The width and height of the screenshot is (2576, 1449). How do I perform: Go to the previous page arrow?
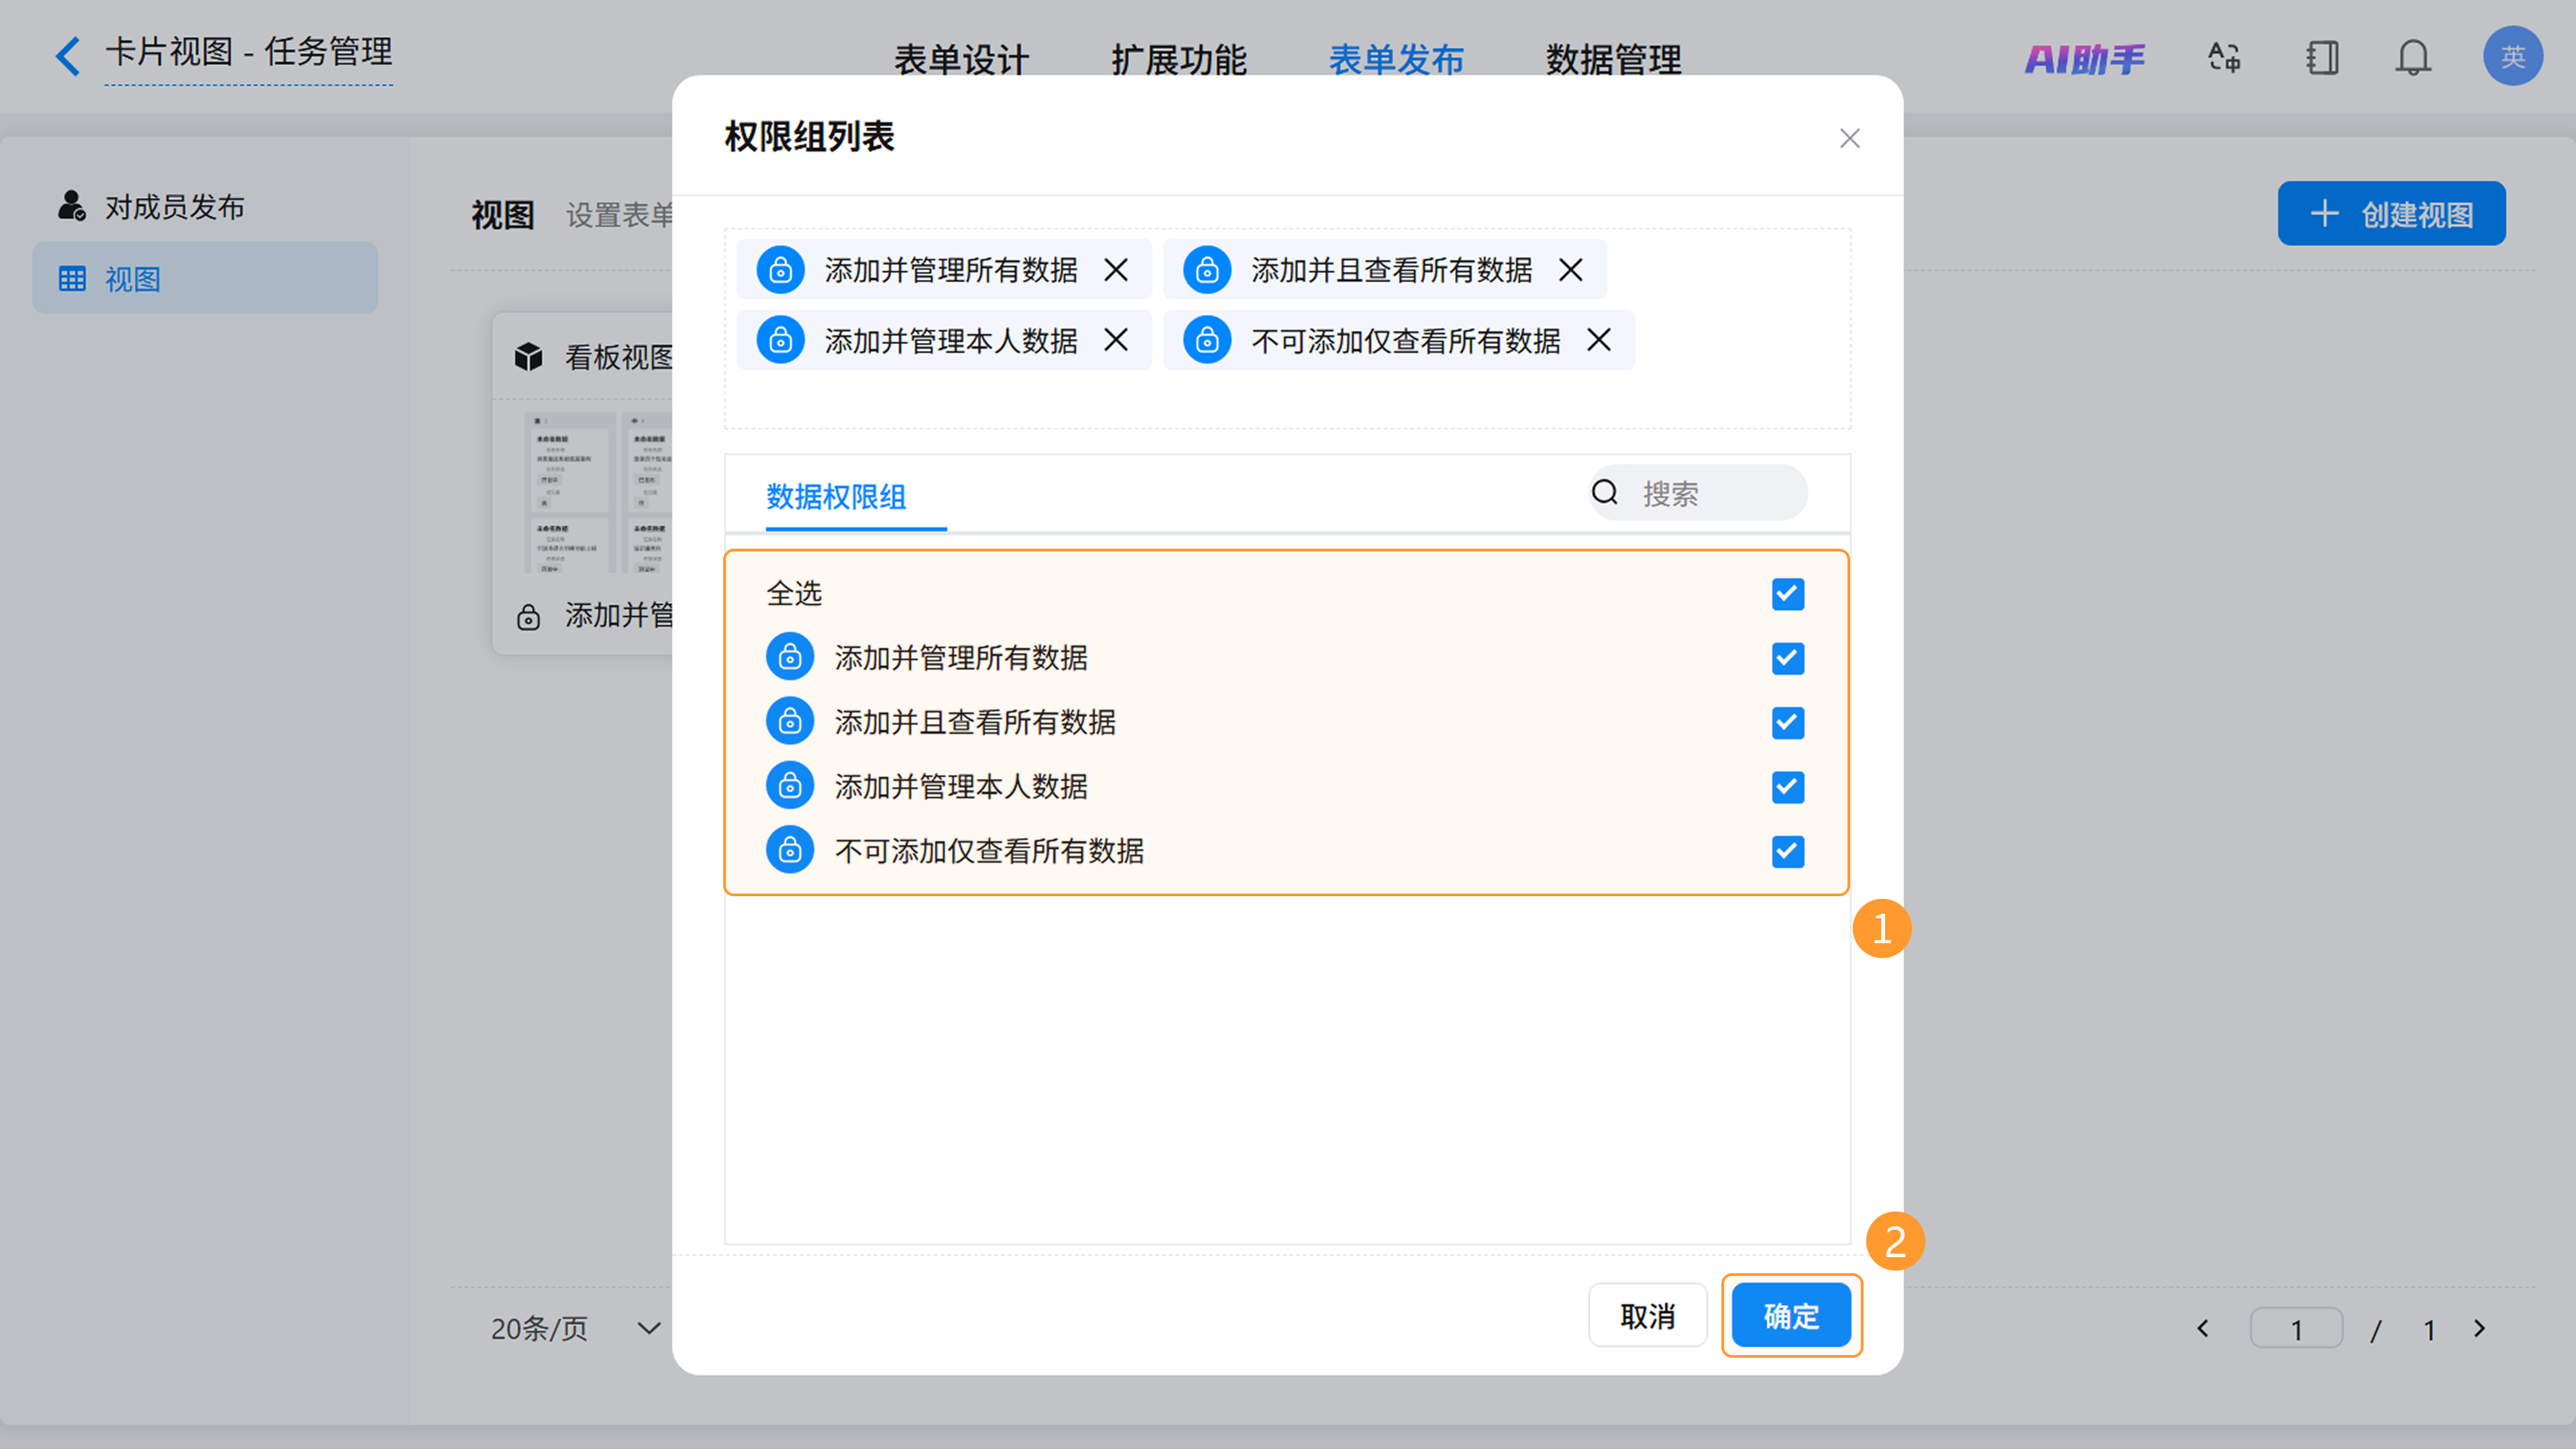coord(2203,1328)
